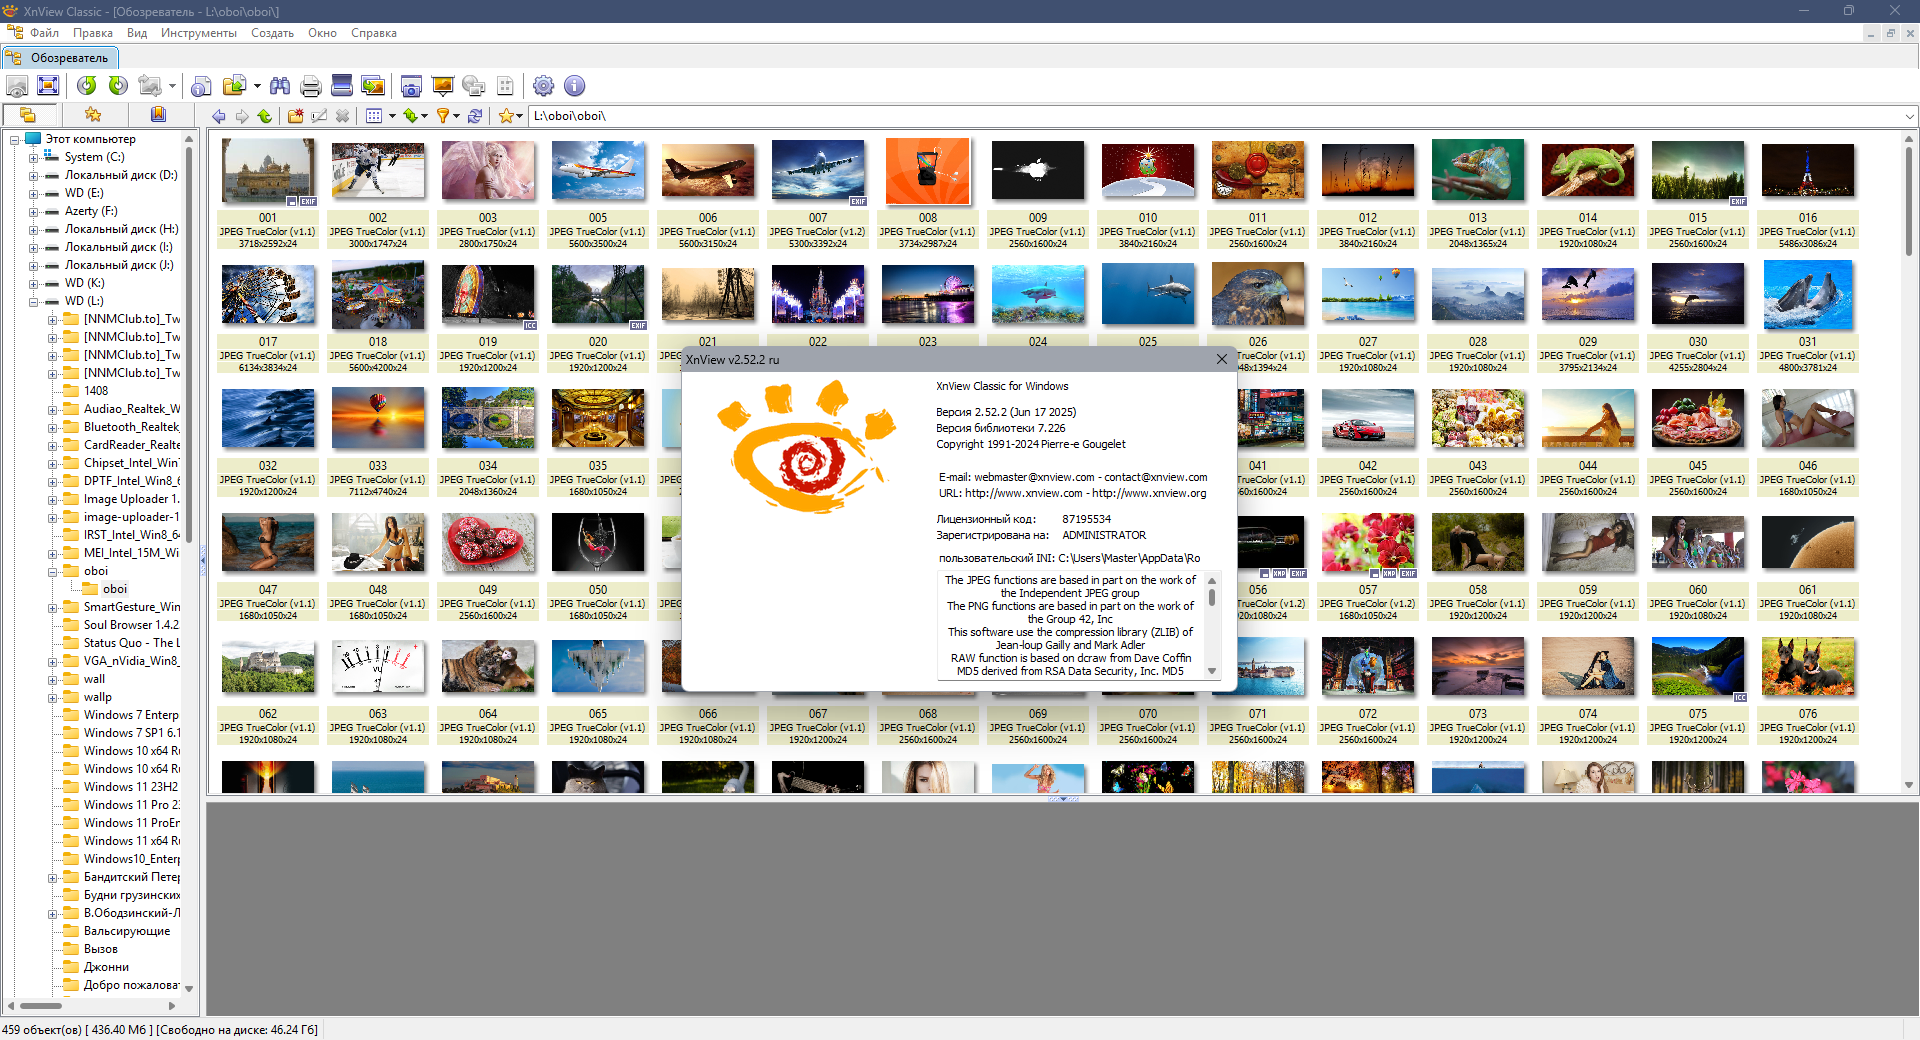Close the XnView about dialog

tap(1221, 359)
